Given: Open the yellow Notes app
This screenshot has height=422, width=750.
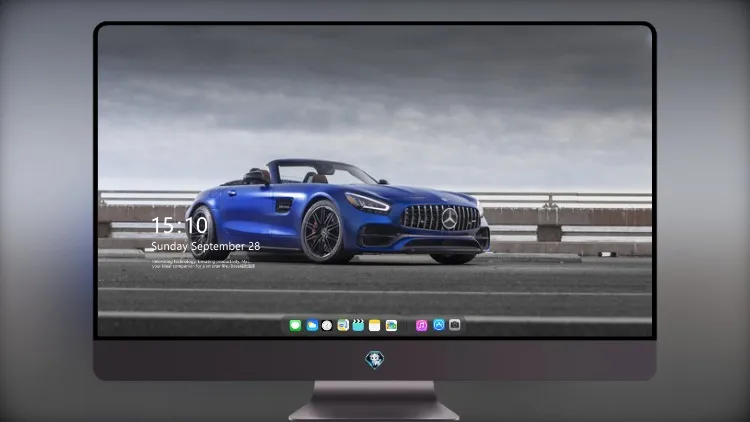Looking at the screenshot, I should (x=375, y=325).
